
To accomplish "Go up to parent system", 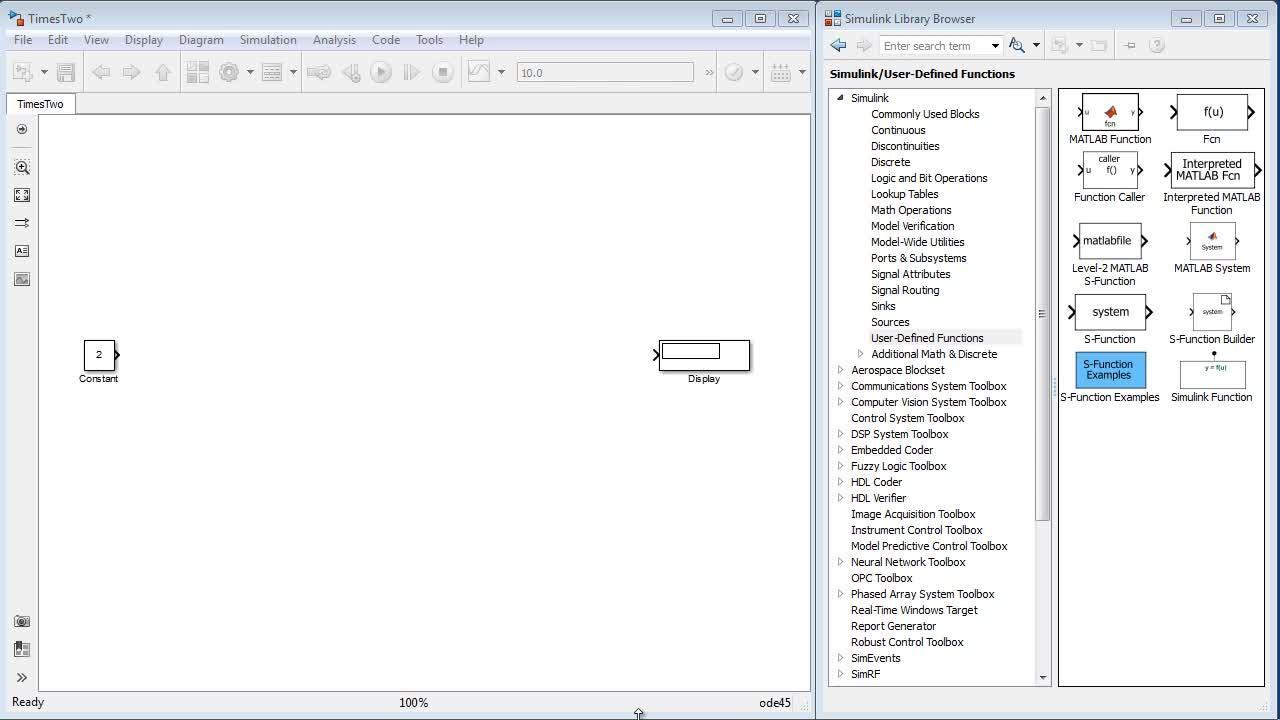I will pyautogui.click(x=163, y=72).
